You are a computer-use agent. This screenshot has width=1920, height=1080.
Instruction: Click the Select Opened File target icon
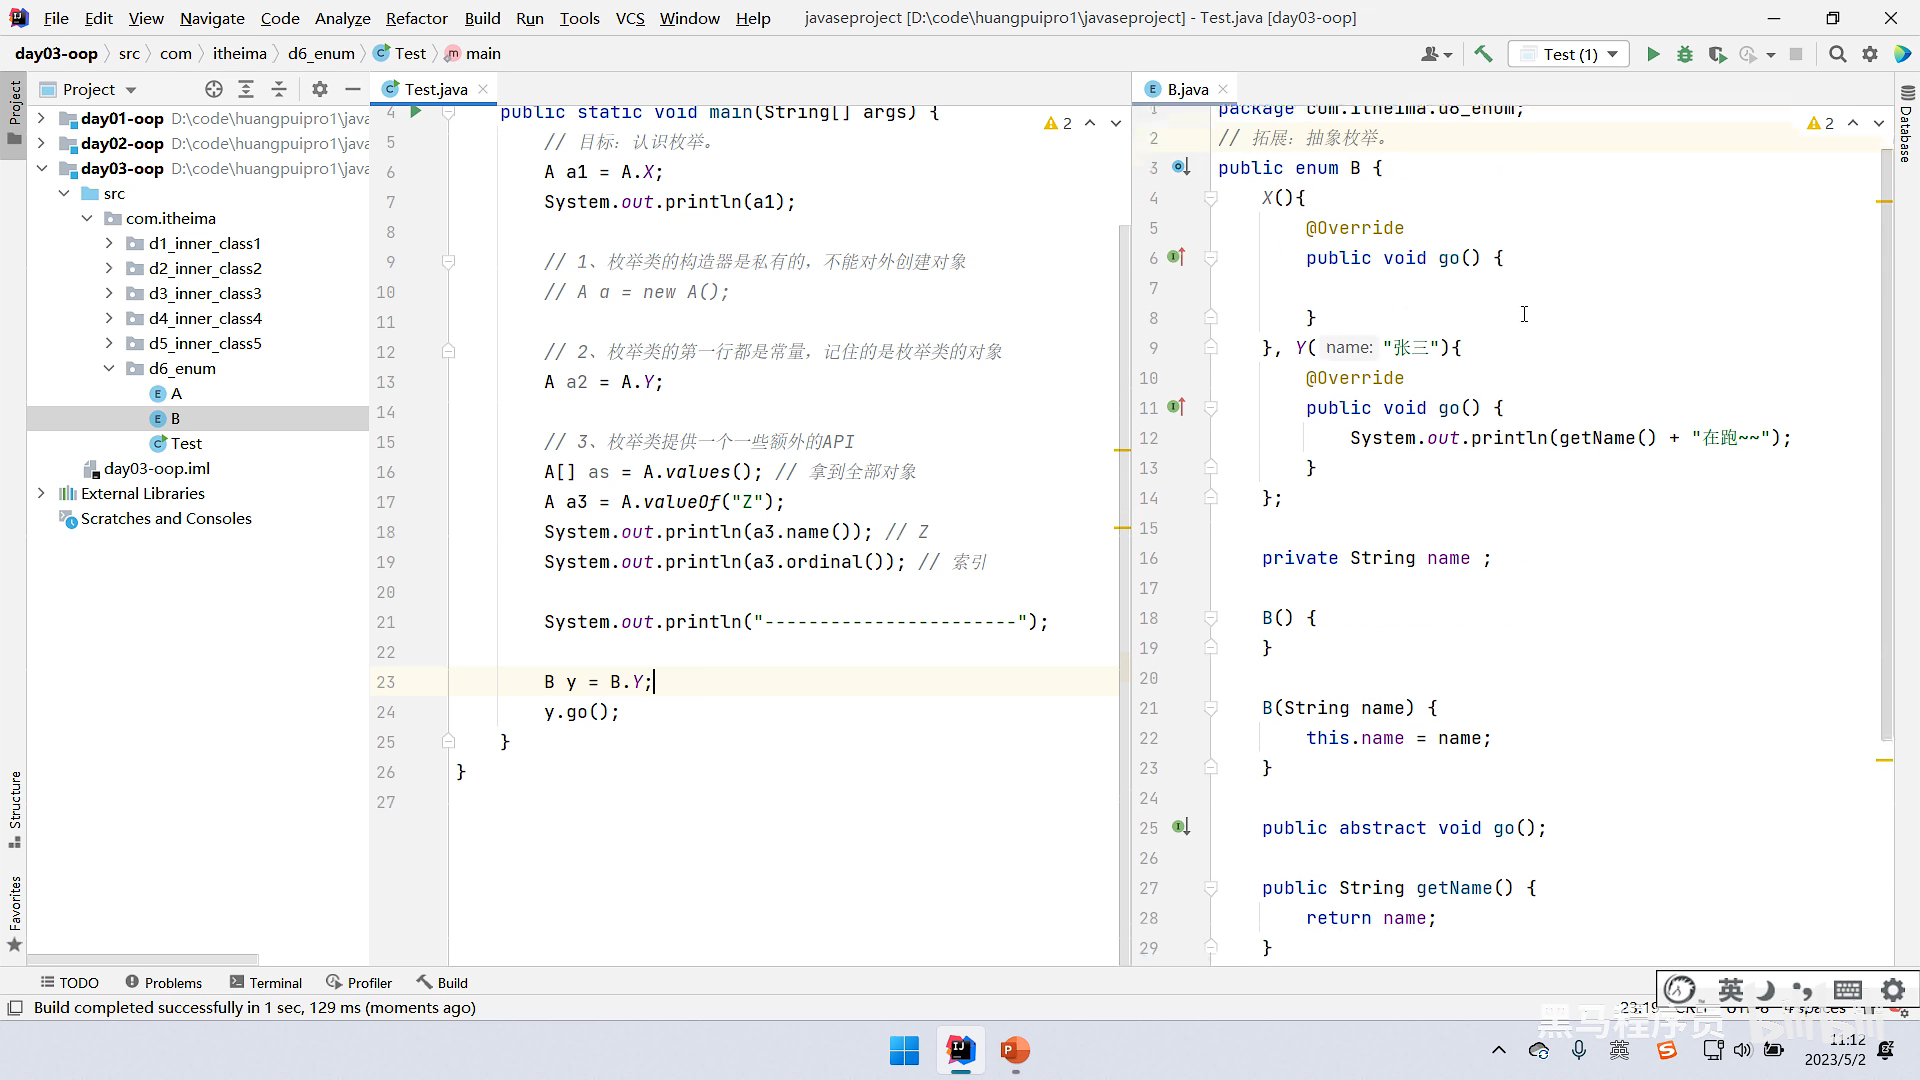coord(213,89)
